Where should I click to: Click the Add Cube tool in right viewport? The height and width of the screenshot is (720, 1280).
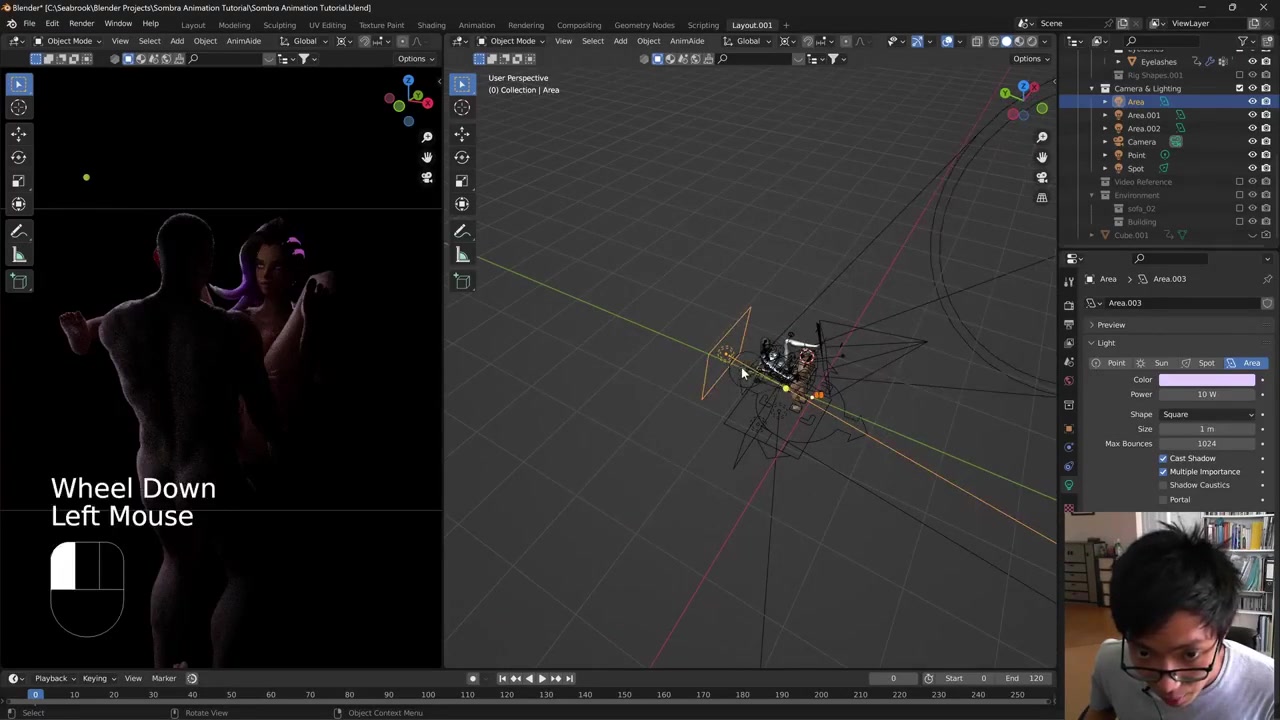[x=462, y=281]
